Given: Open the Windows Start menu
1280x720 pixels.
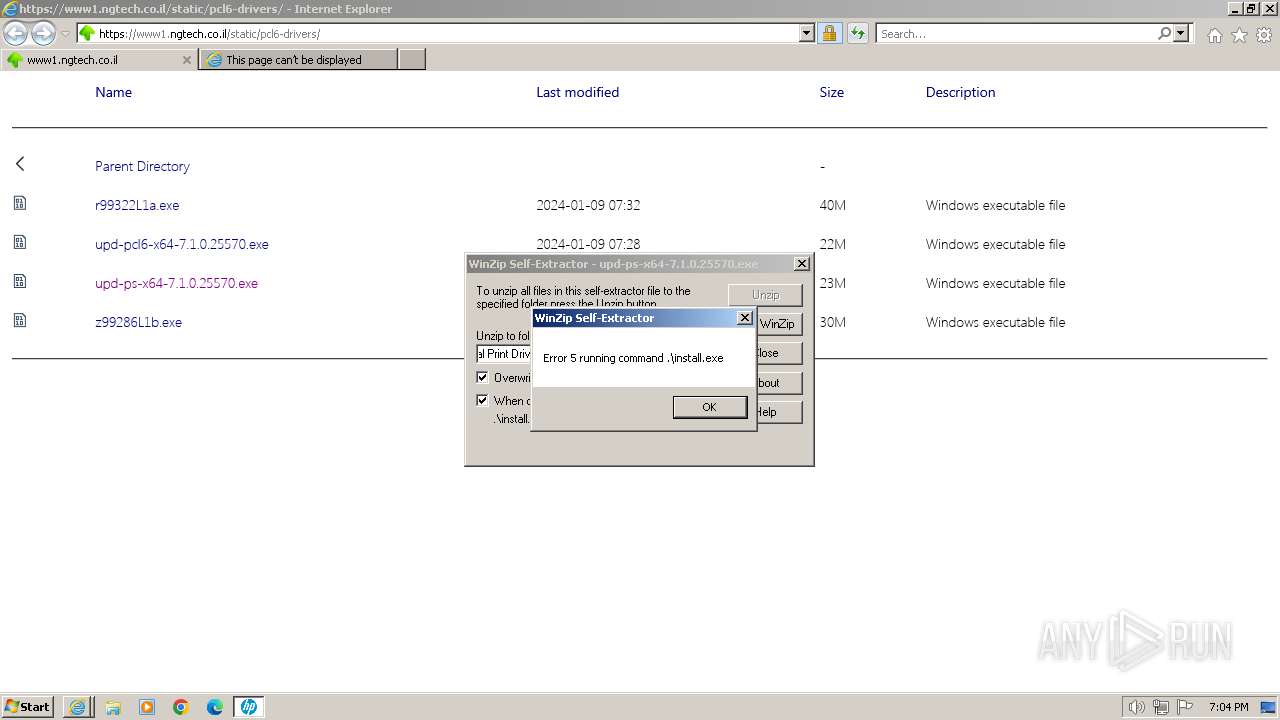Looking at the screenshot, I should [x=28, y=707].
